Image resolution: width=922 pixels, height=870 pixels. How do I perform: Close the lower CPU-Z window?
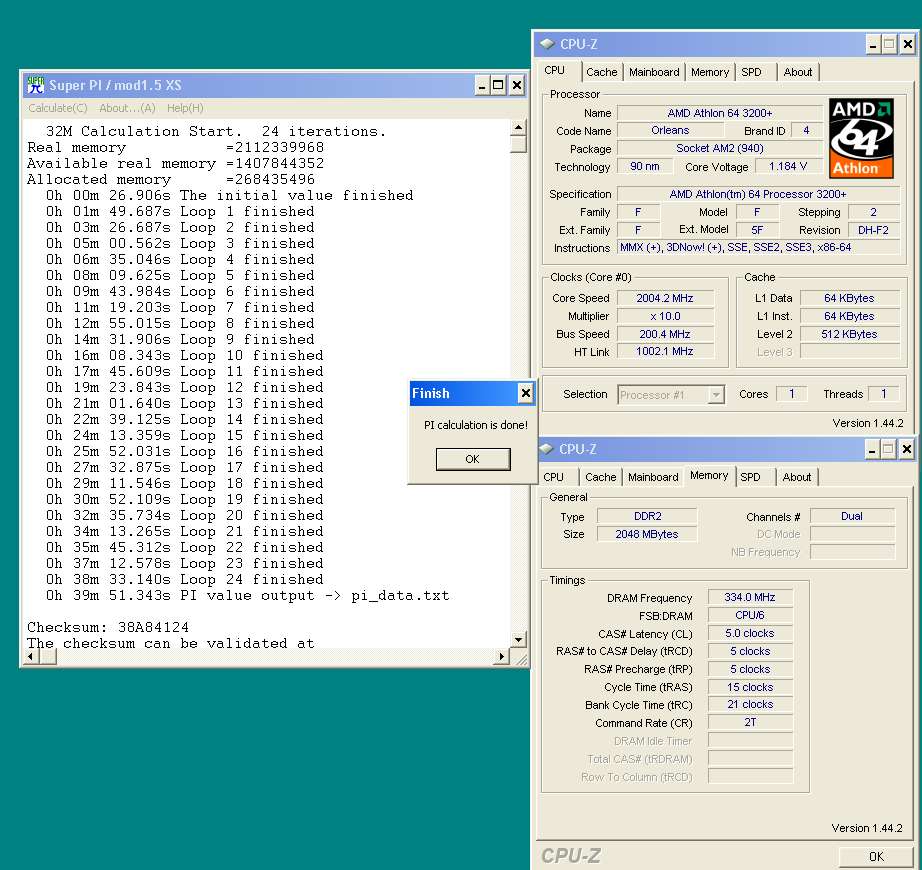(x=907, y=450)
